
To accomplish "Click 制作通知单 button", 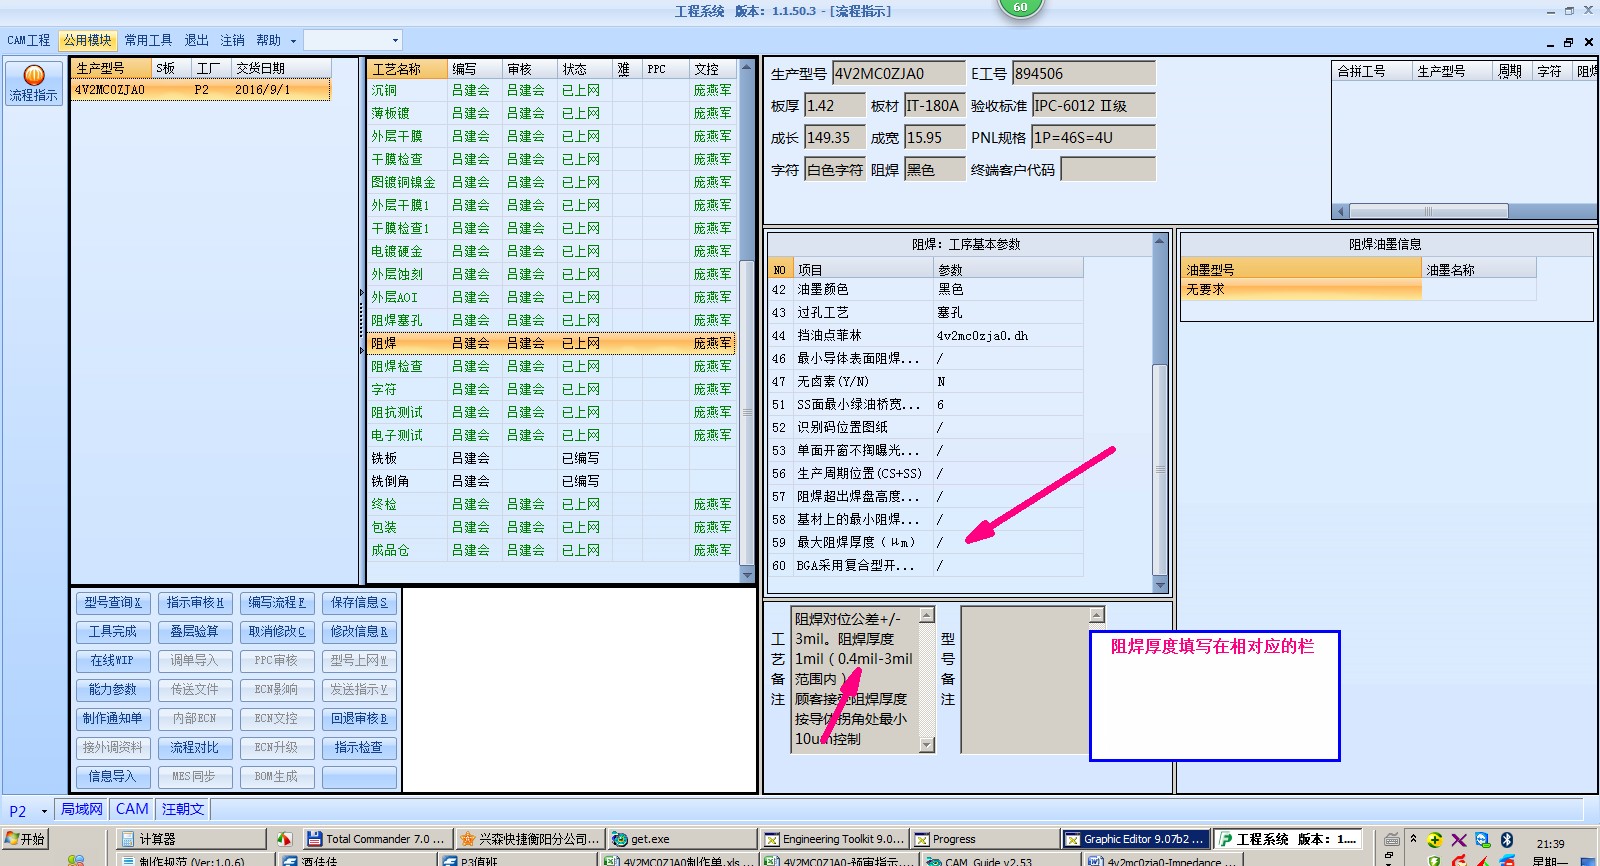I will [x=112, y=719].
